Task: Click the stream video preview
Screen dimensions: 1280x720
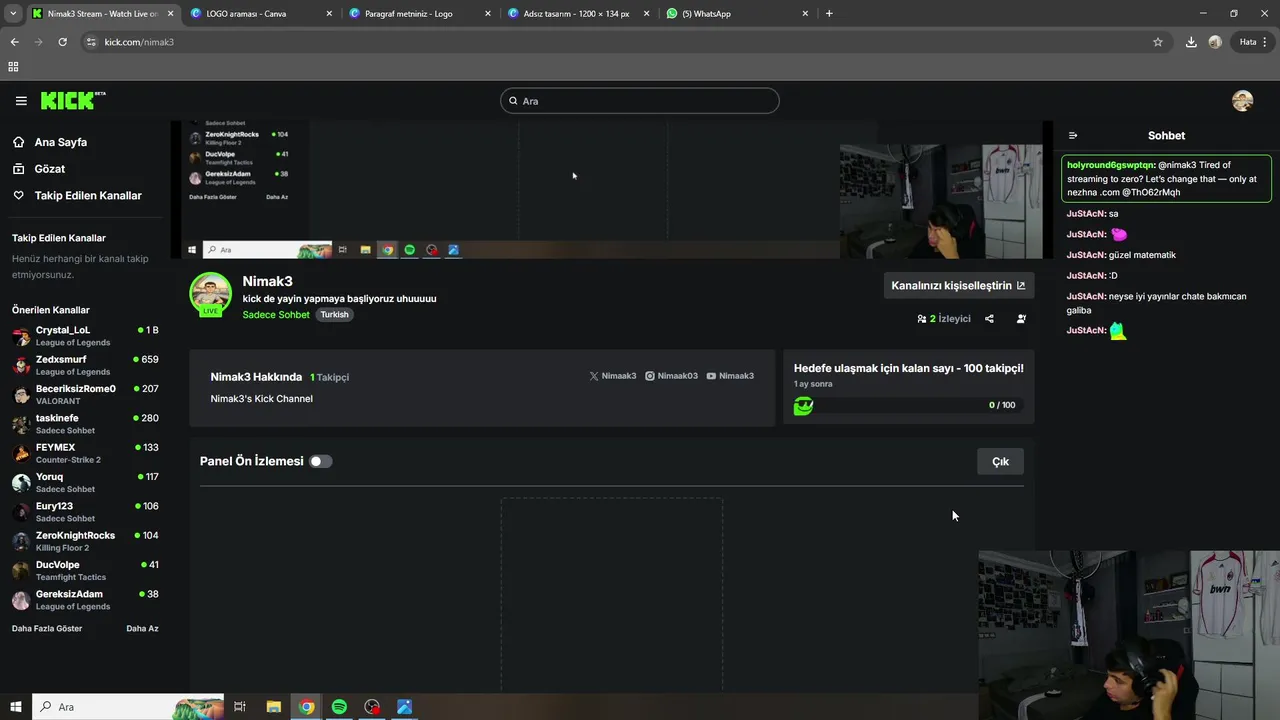Action: pyautogui.click(x=612, y=190)
